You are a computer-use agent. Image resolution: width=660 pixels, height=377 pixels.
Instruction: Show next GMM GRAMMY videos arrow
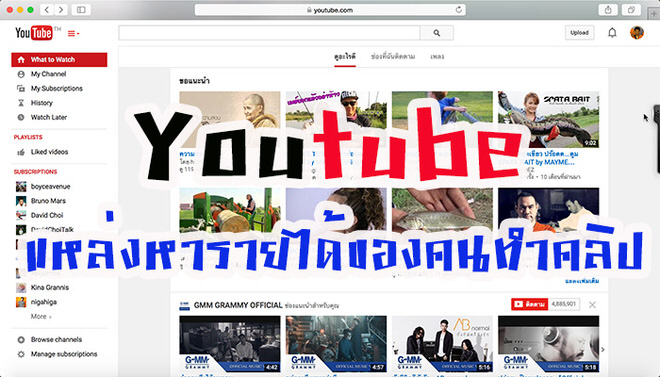click(603, 349)
